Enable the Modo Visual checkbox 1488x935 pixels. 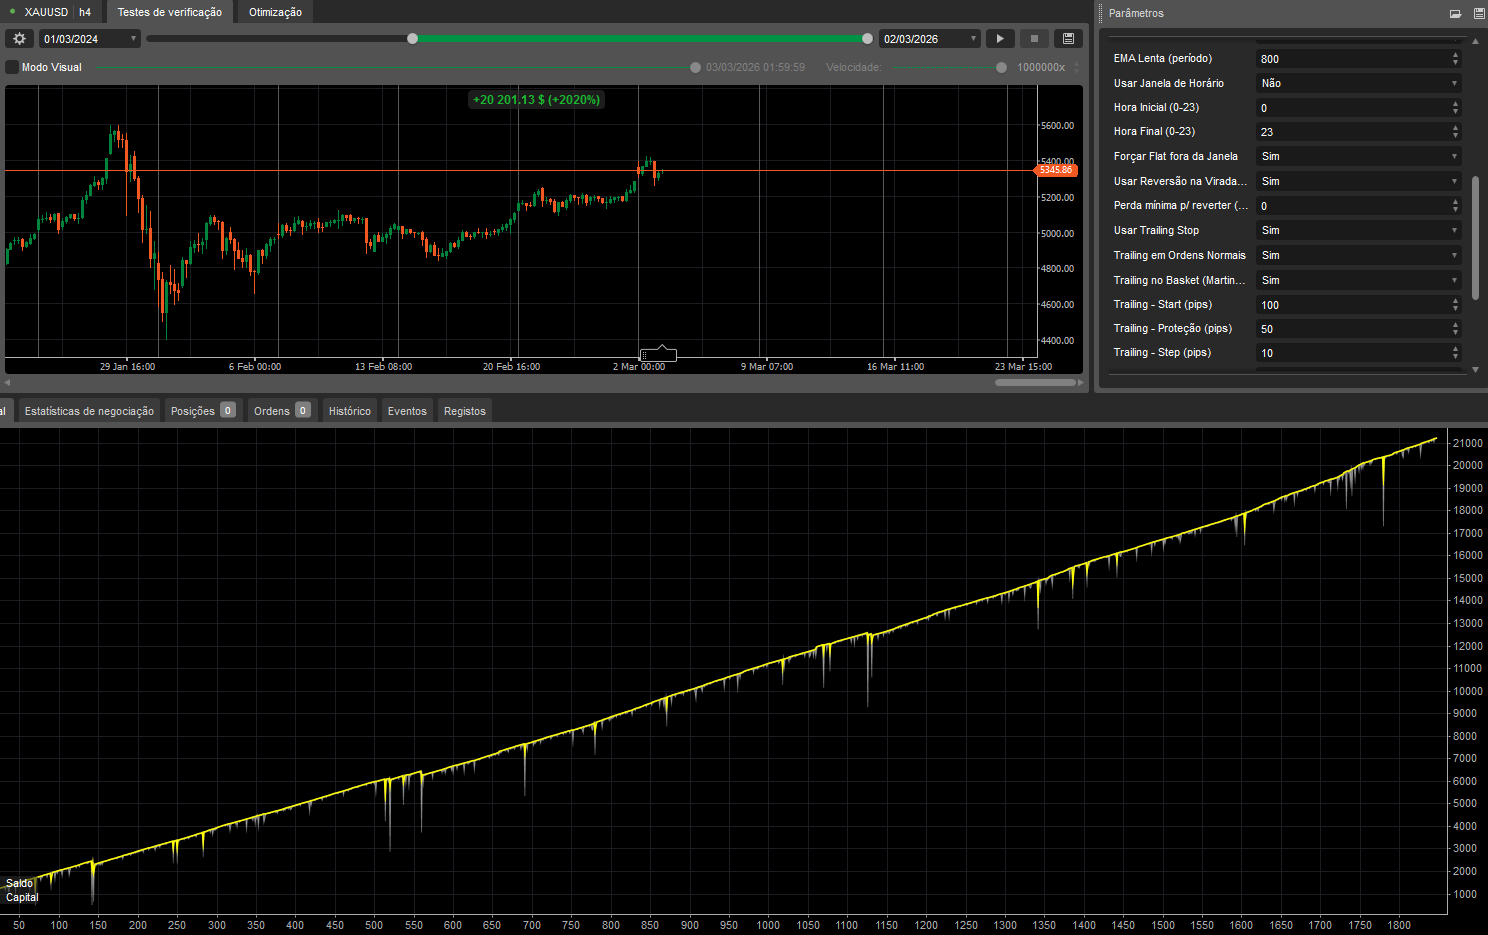click(x=12, y=67)
